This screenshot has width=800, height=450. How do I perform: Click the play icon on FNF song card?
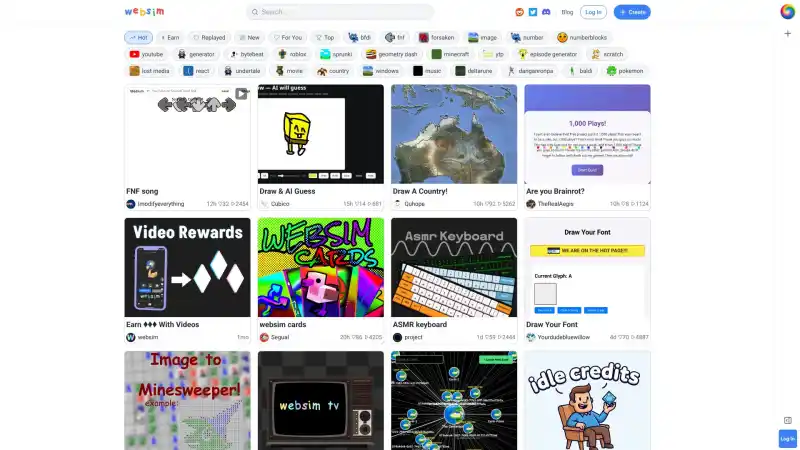coord(241,94)
